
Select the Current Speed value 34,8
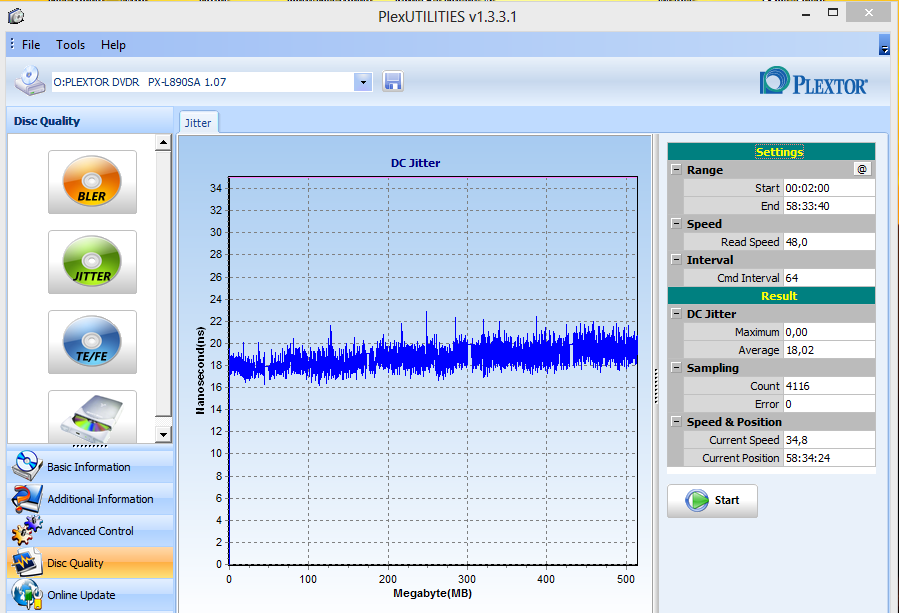(x=829, y=440)
